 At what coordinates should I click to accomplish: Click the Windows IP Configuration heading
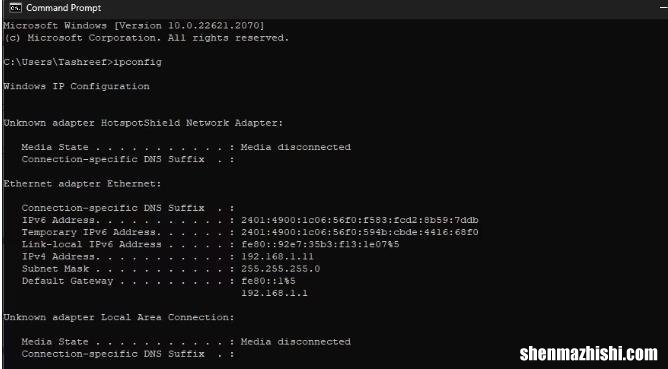[76, 86]
